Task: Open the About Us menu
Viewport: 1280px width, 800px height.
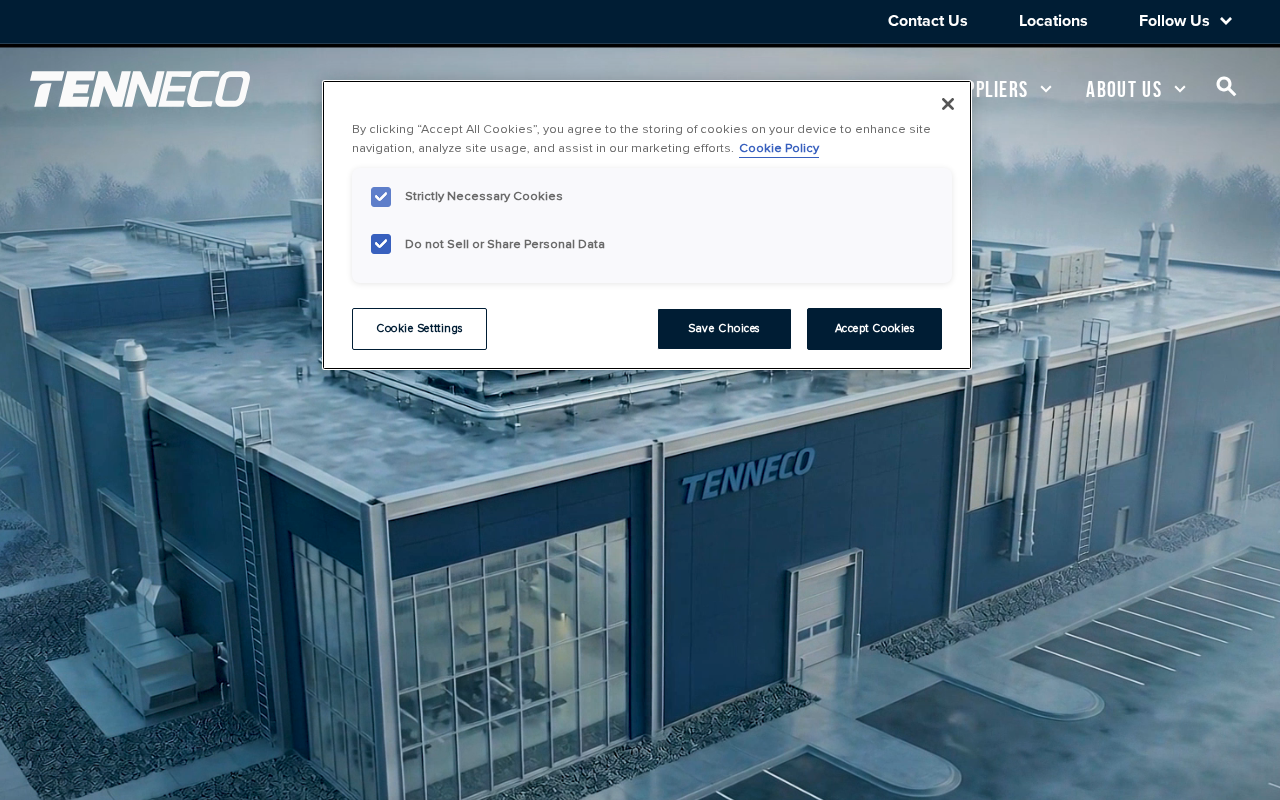Action: (x=1124, y=89)
